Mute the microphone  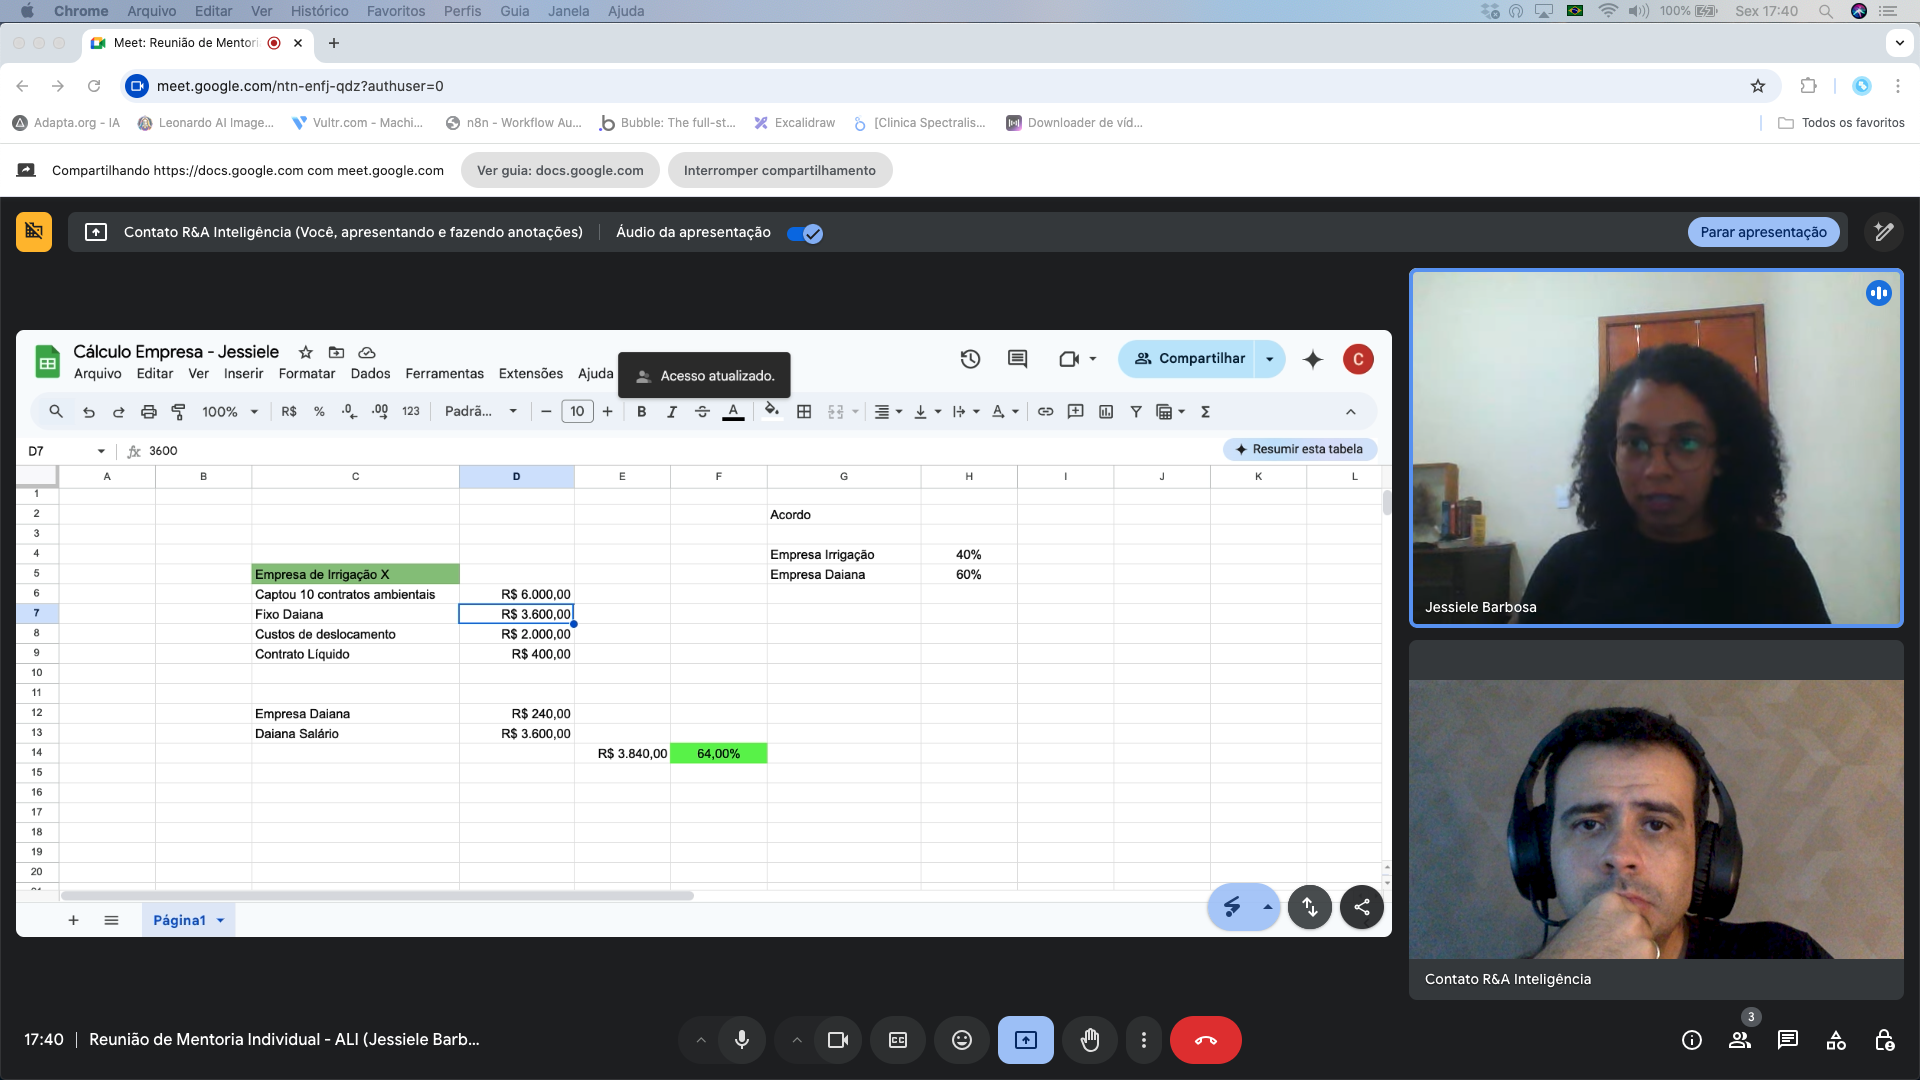point(741,1040)
